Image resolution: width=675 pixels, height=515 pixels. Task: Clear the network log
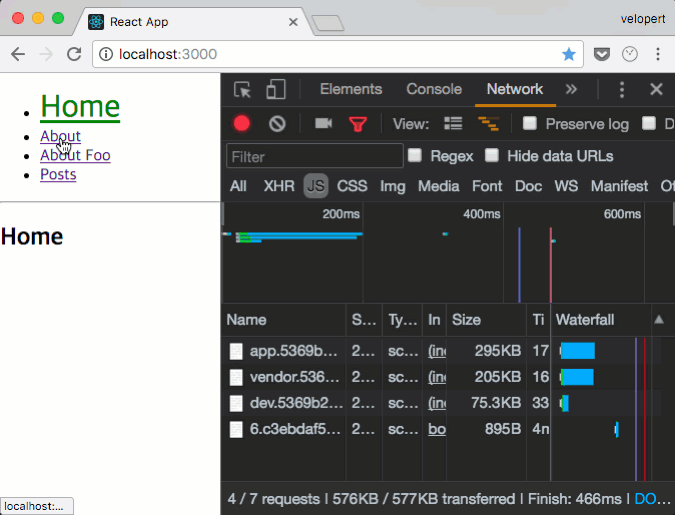[x=277, y=124]
